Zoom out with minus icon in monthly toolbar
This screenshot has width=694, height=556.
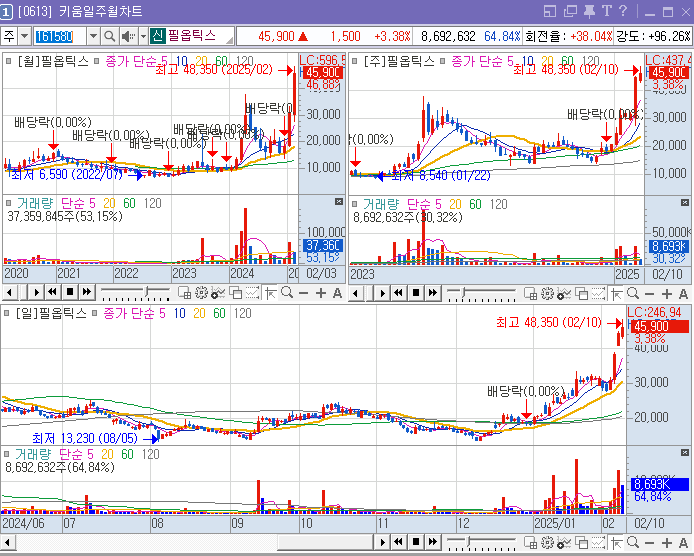tap(304, 293)
